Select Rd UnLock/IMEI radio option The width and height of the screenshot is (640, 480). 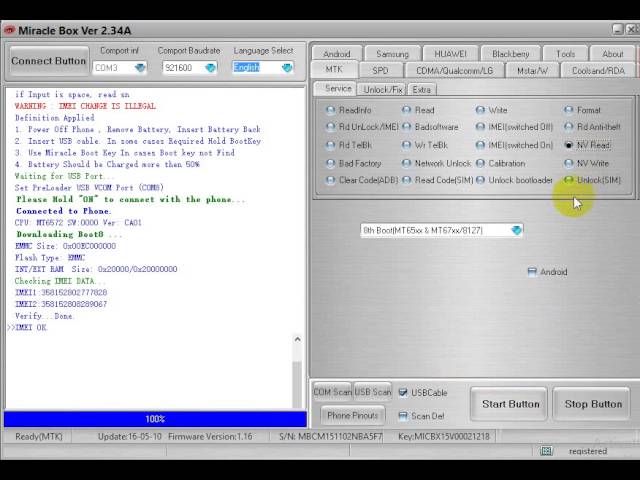click(362, 127)
